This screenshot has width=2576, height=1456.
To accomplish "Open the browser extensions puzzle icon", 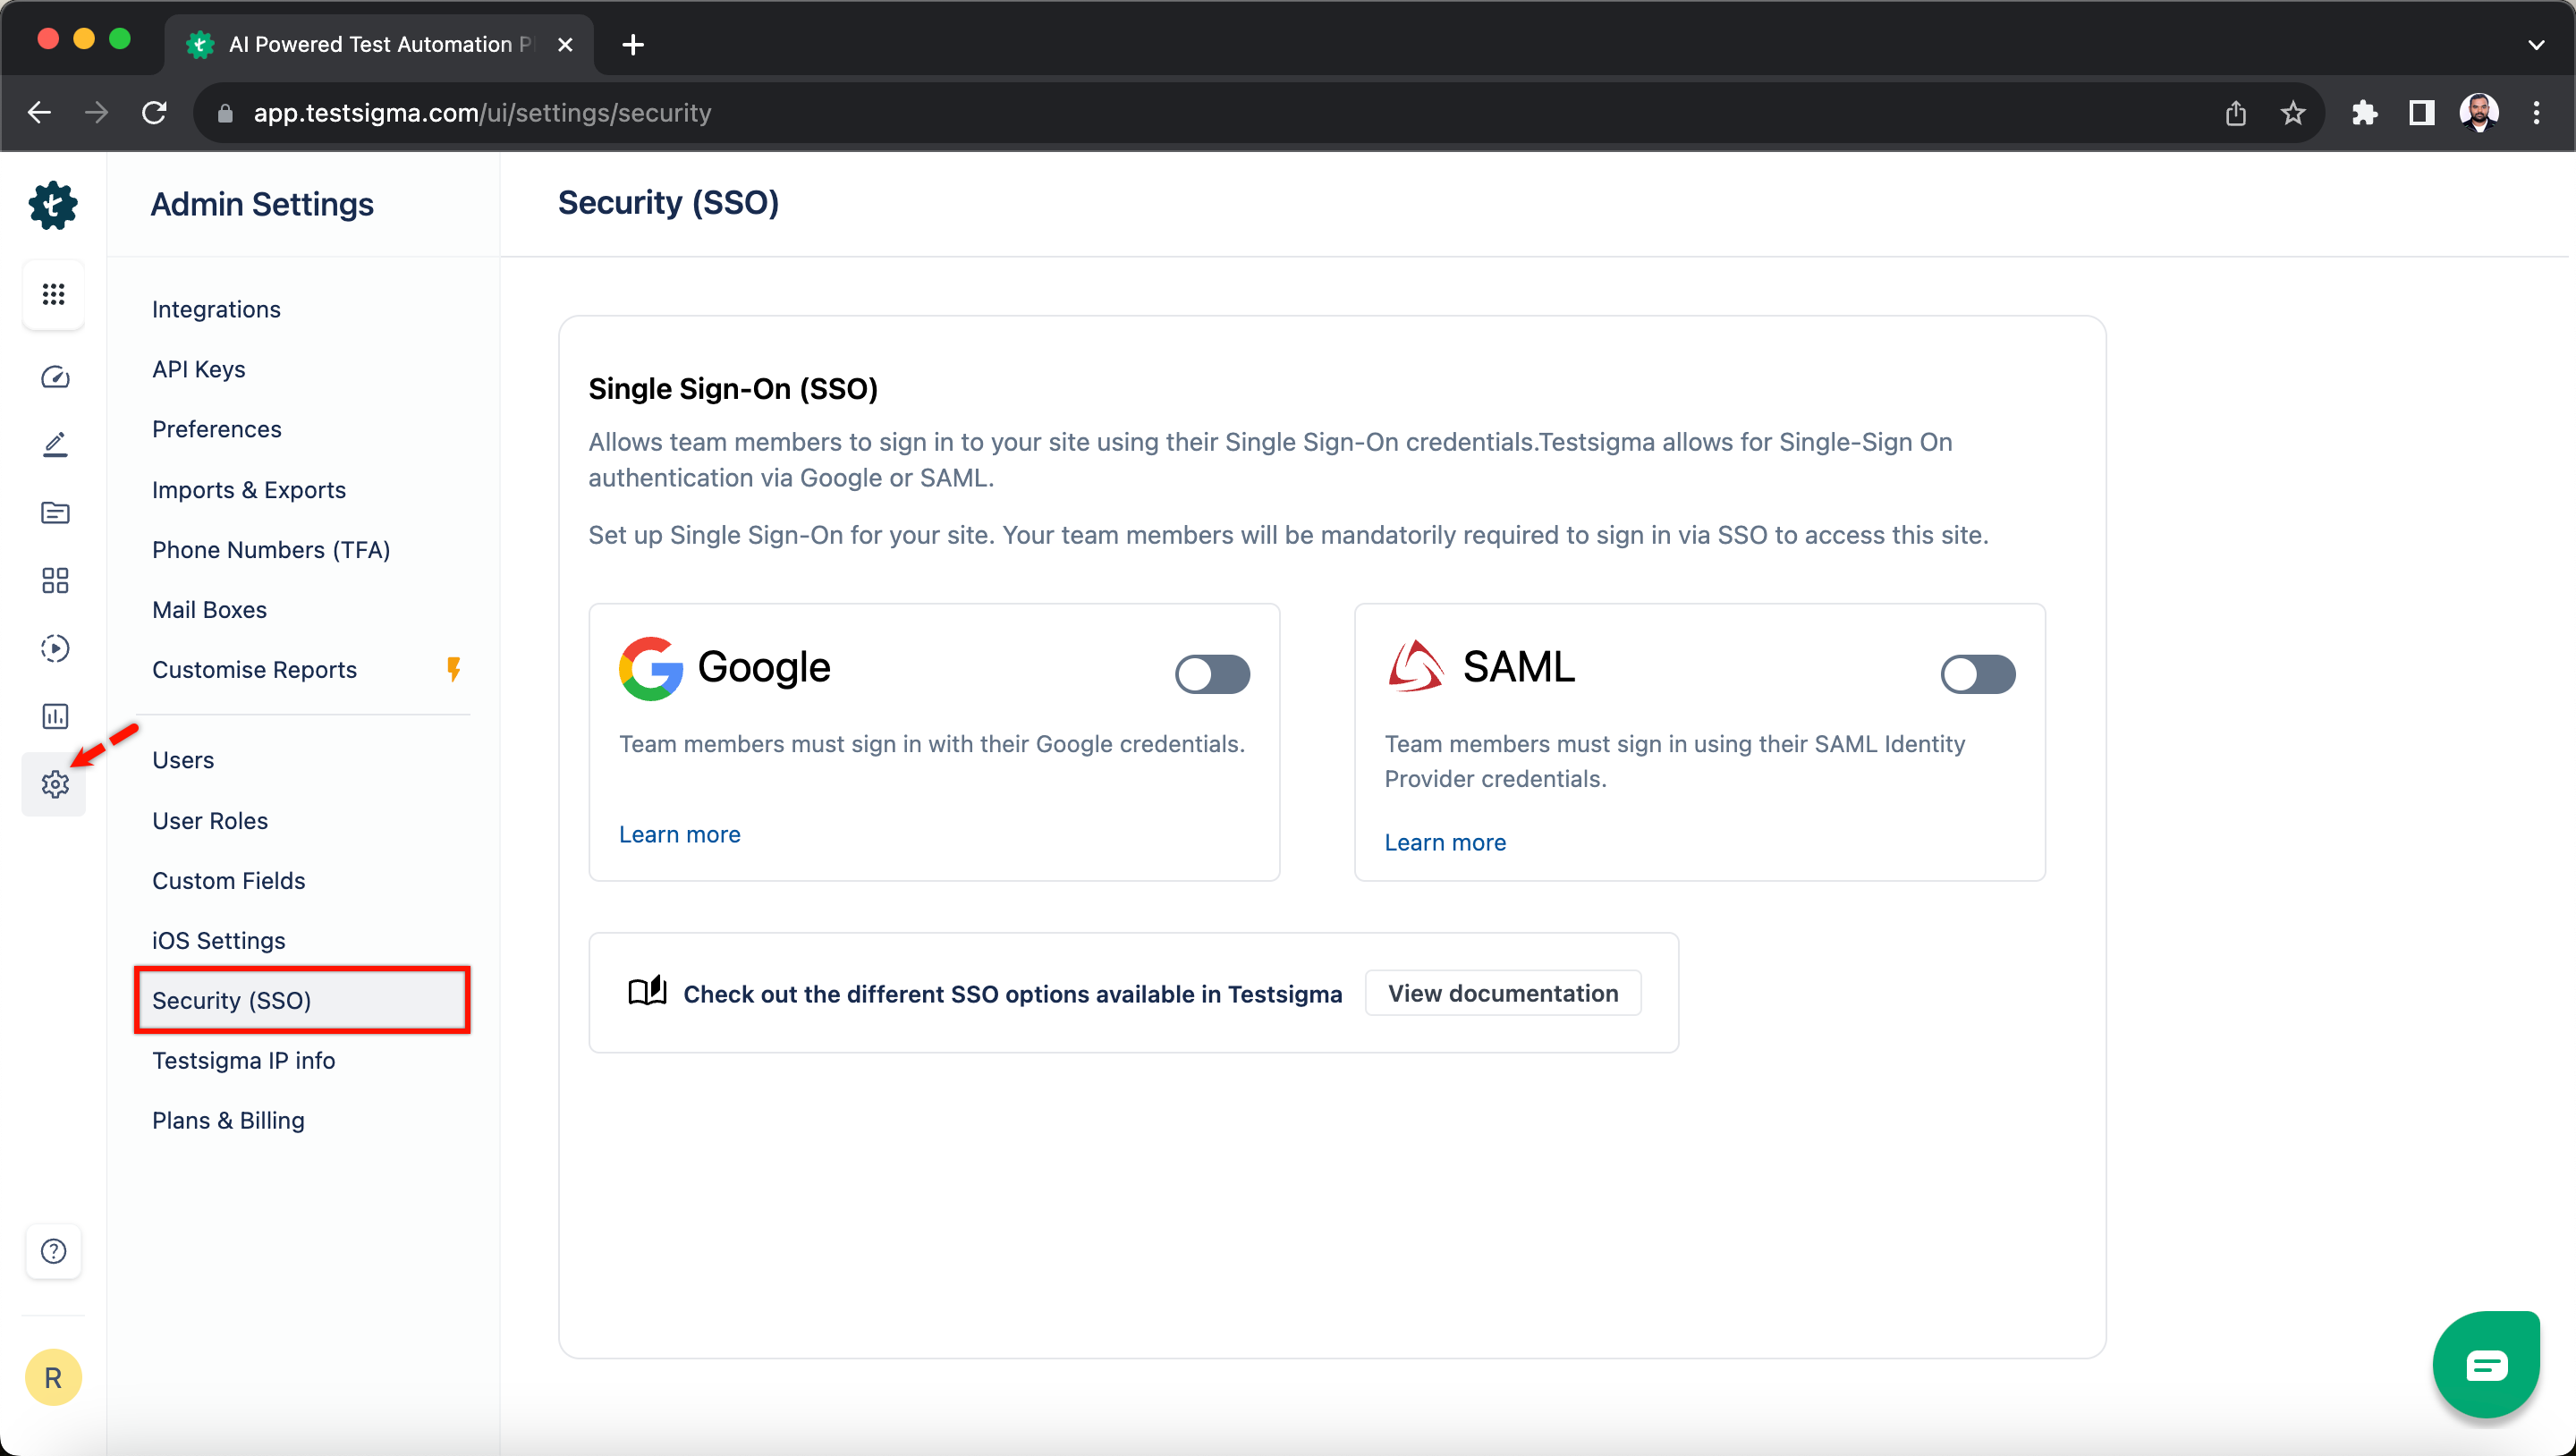I will coord(2365,113).
